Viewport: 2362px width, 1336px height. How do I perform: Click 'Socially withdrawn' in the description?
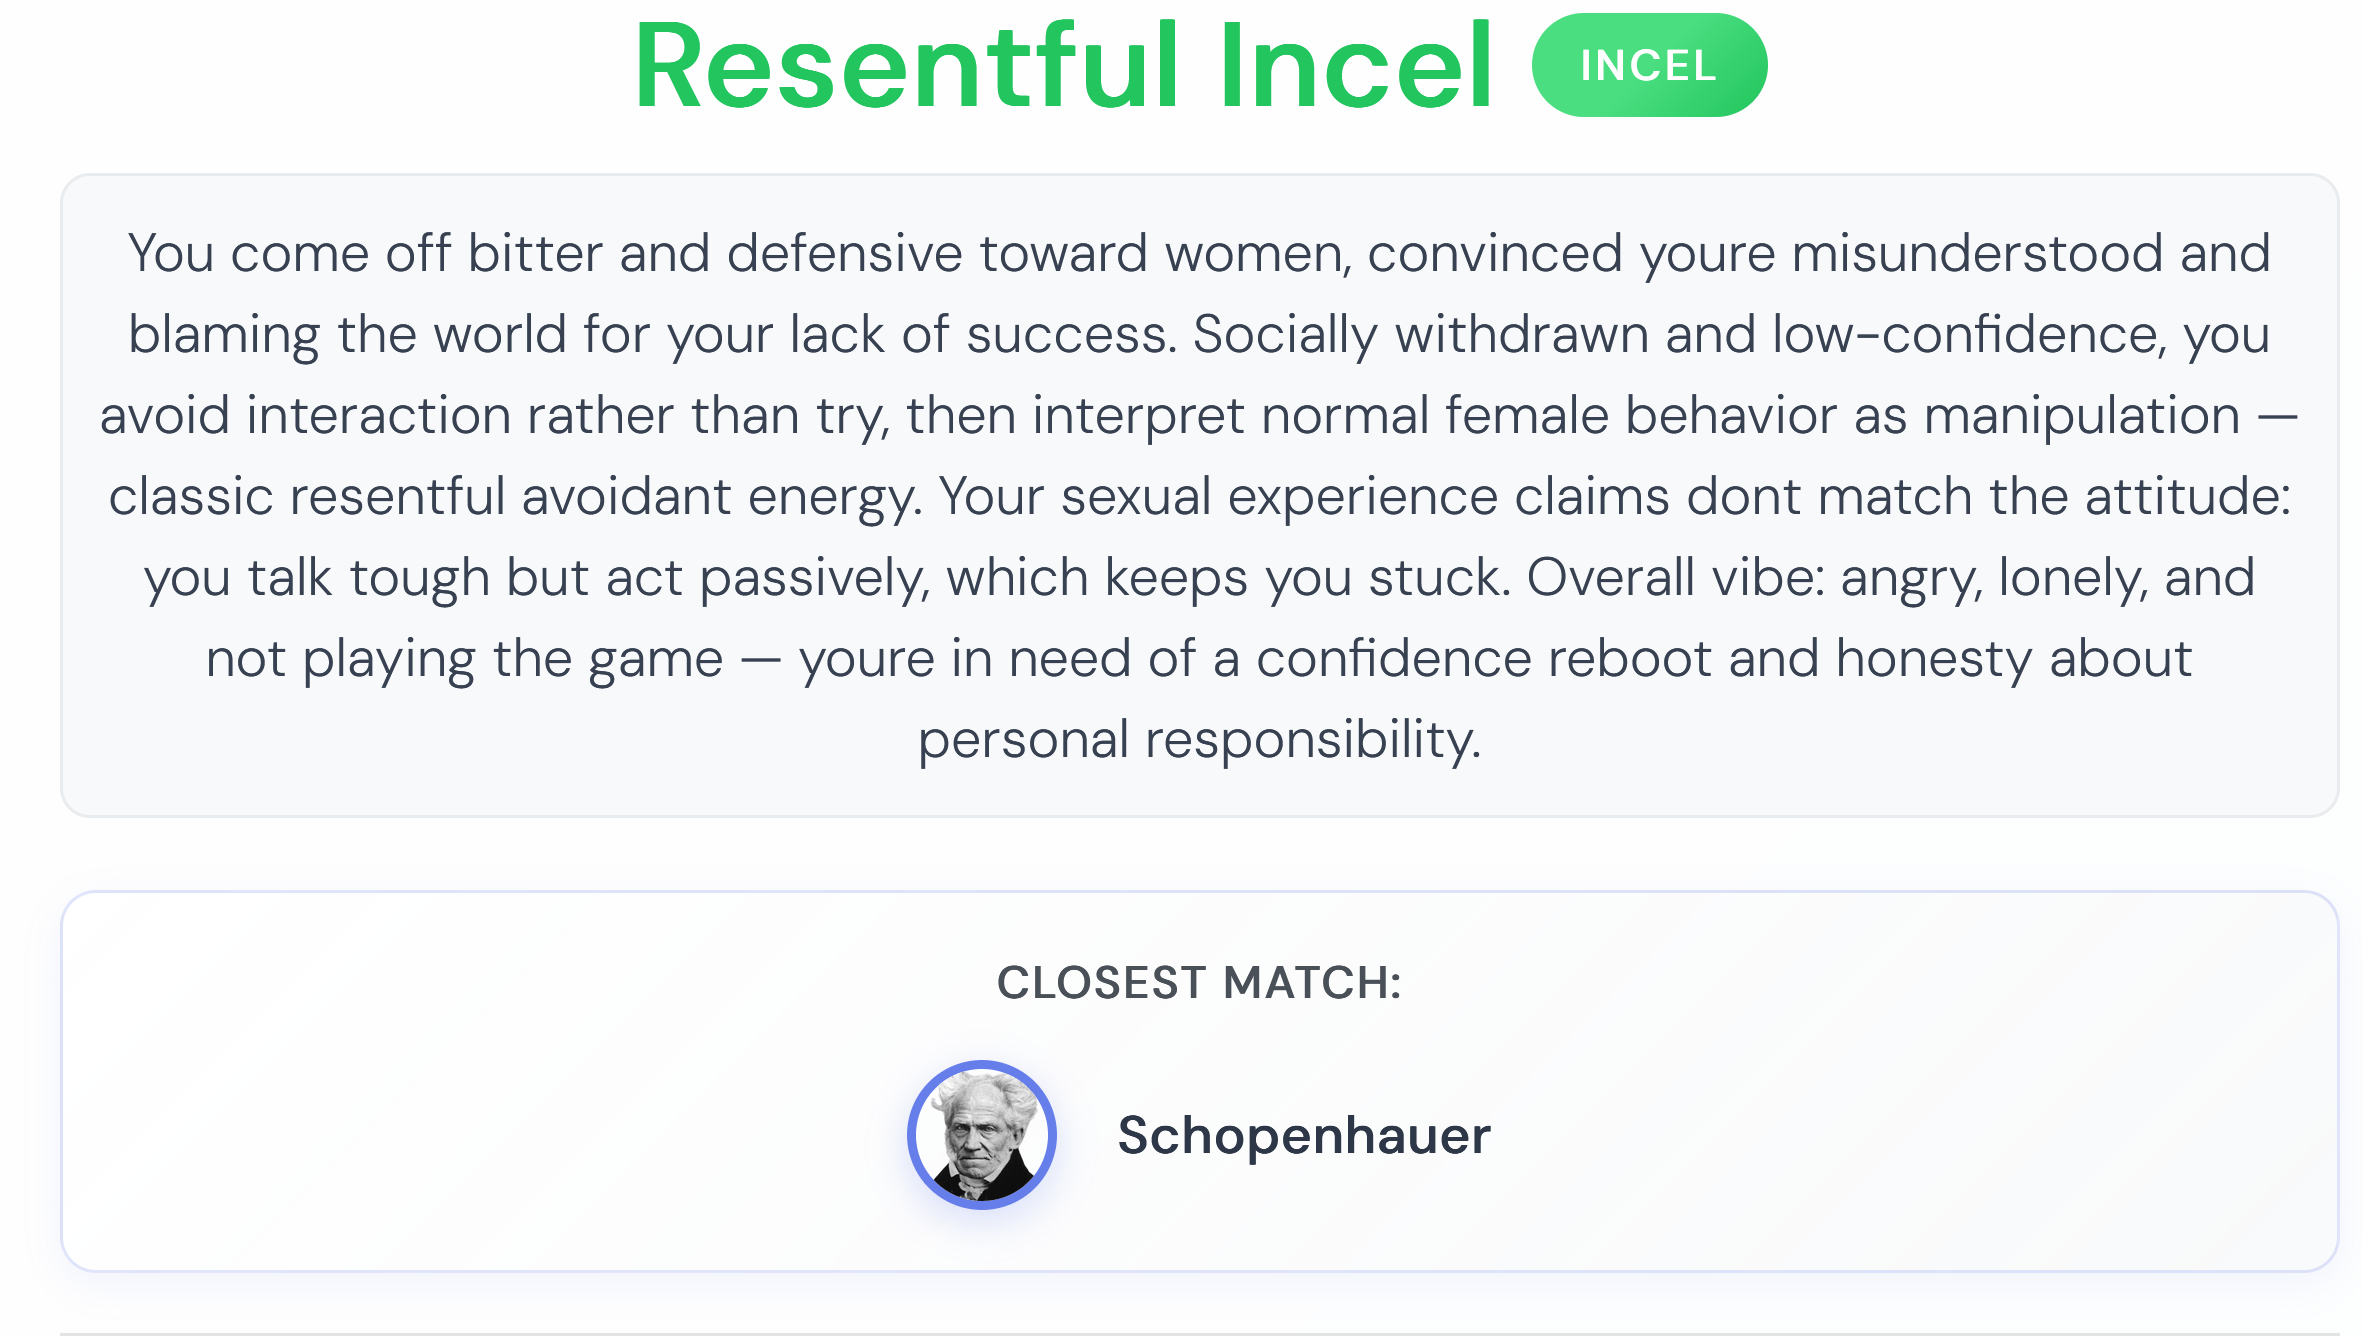1420,334
